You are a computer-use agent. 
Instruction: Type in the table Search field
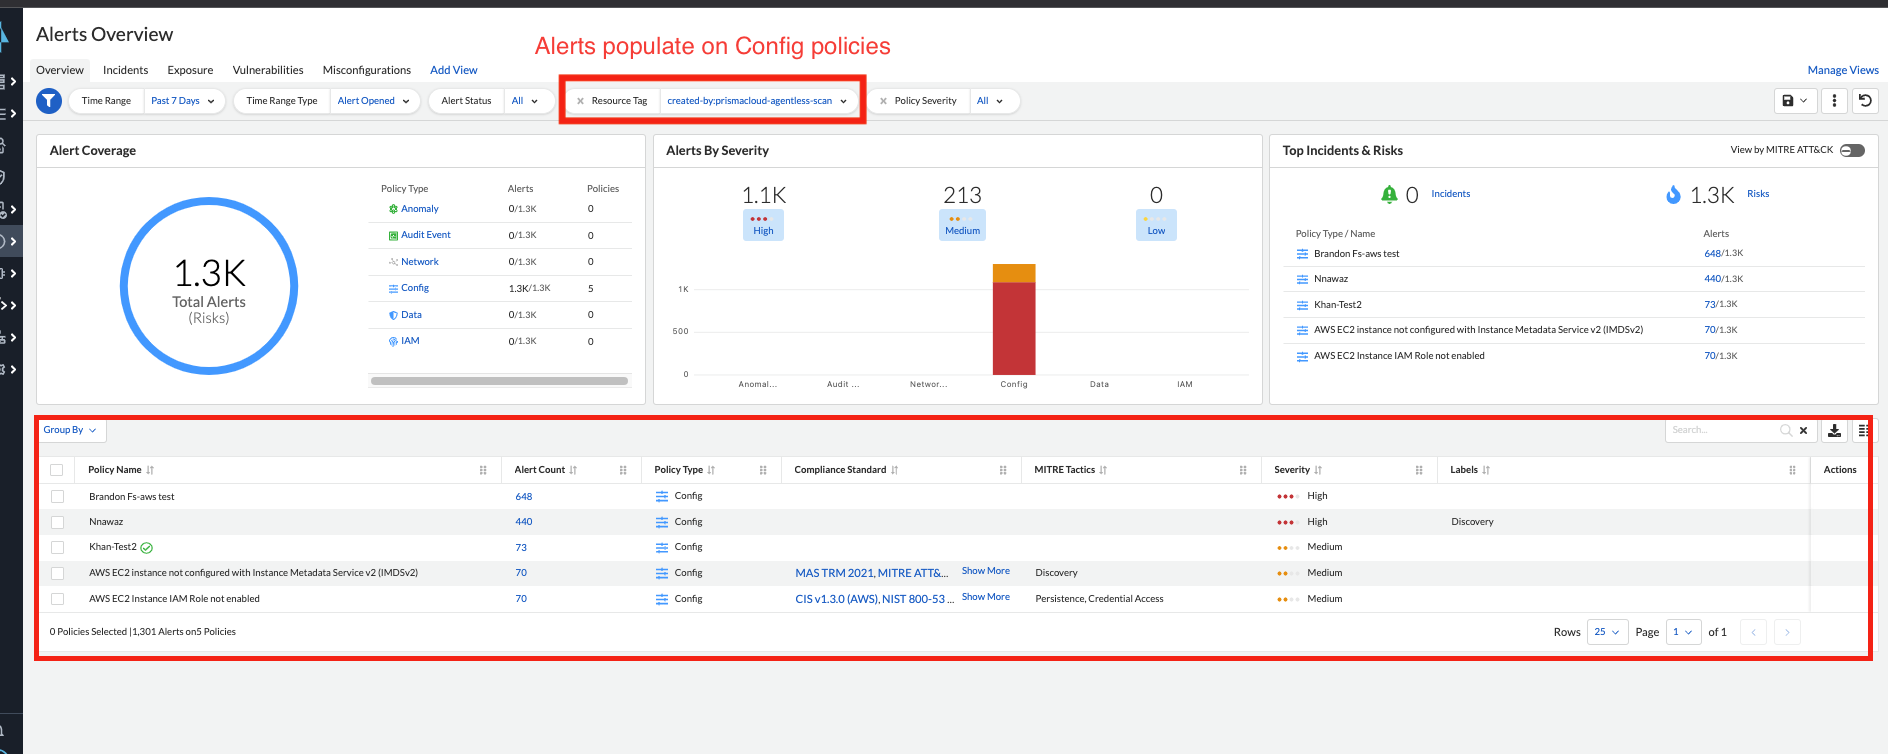1722,431
